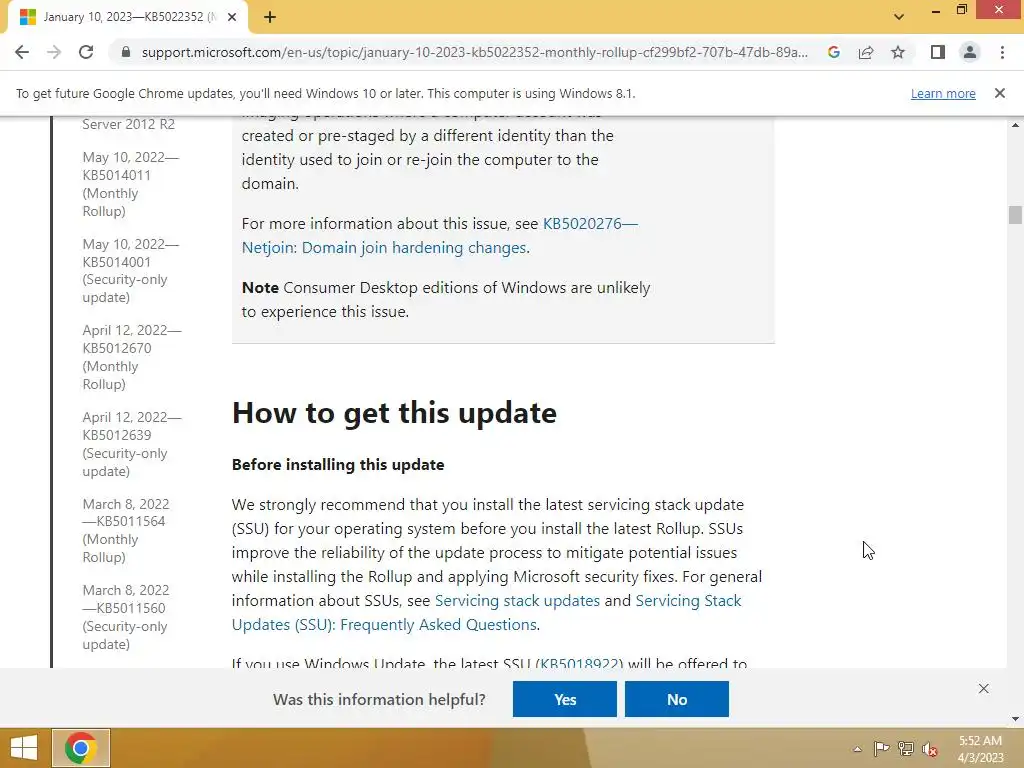This screenshot has height=768, width=1024.
Task: Open March 8, 2022—KB5011560 Security-only update
Action: (x=126, y=617)
